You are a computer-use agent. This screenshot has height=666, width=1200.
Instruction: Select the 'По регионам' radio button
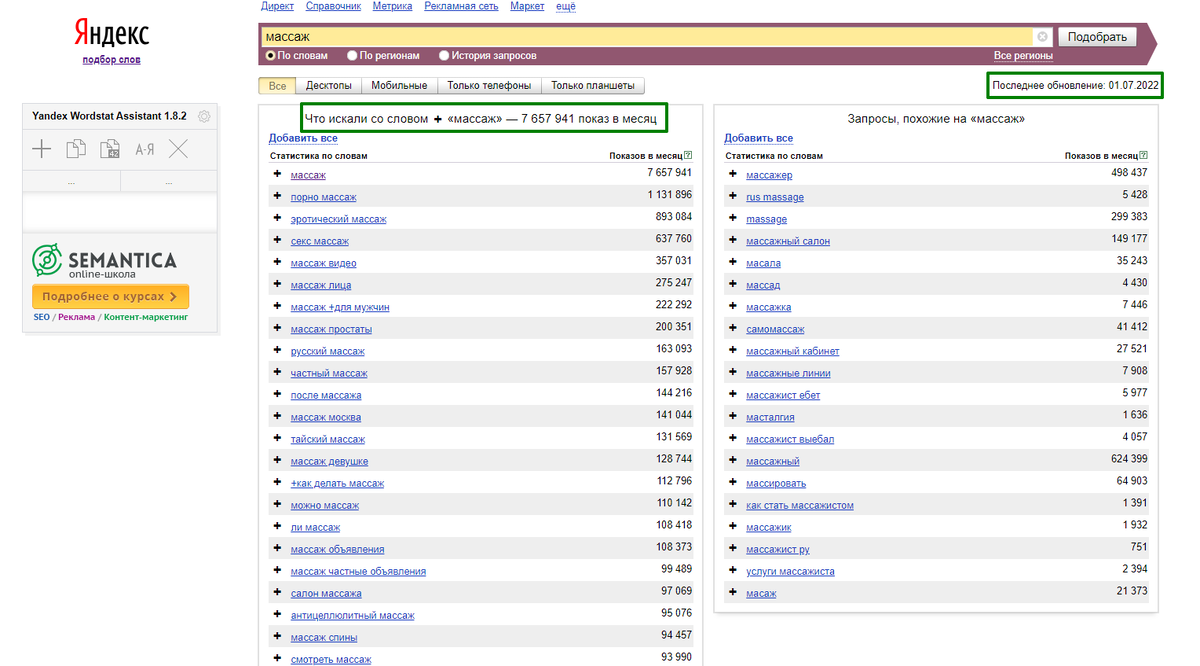(352, 56)
